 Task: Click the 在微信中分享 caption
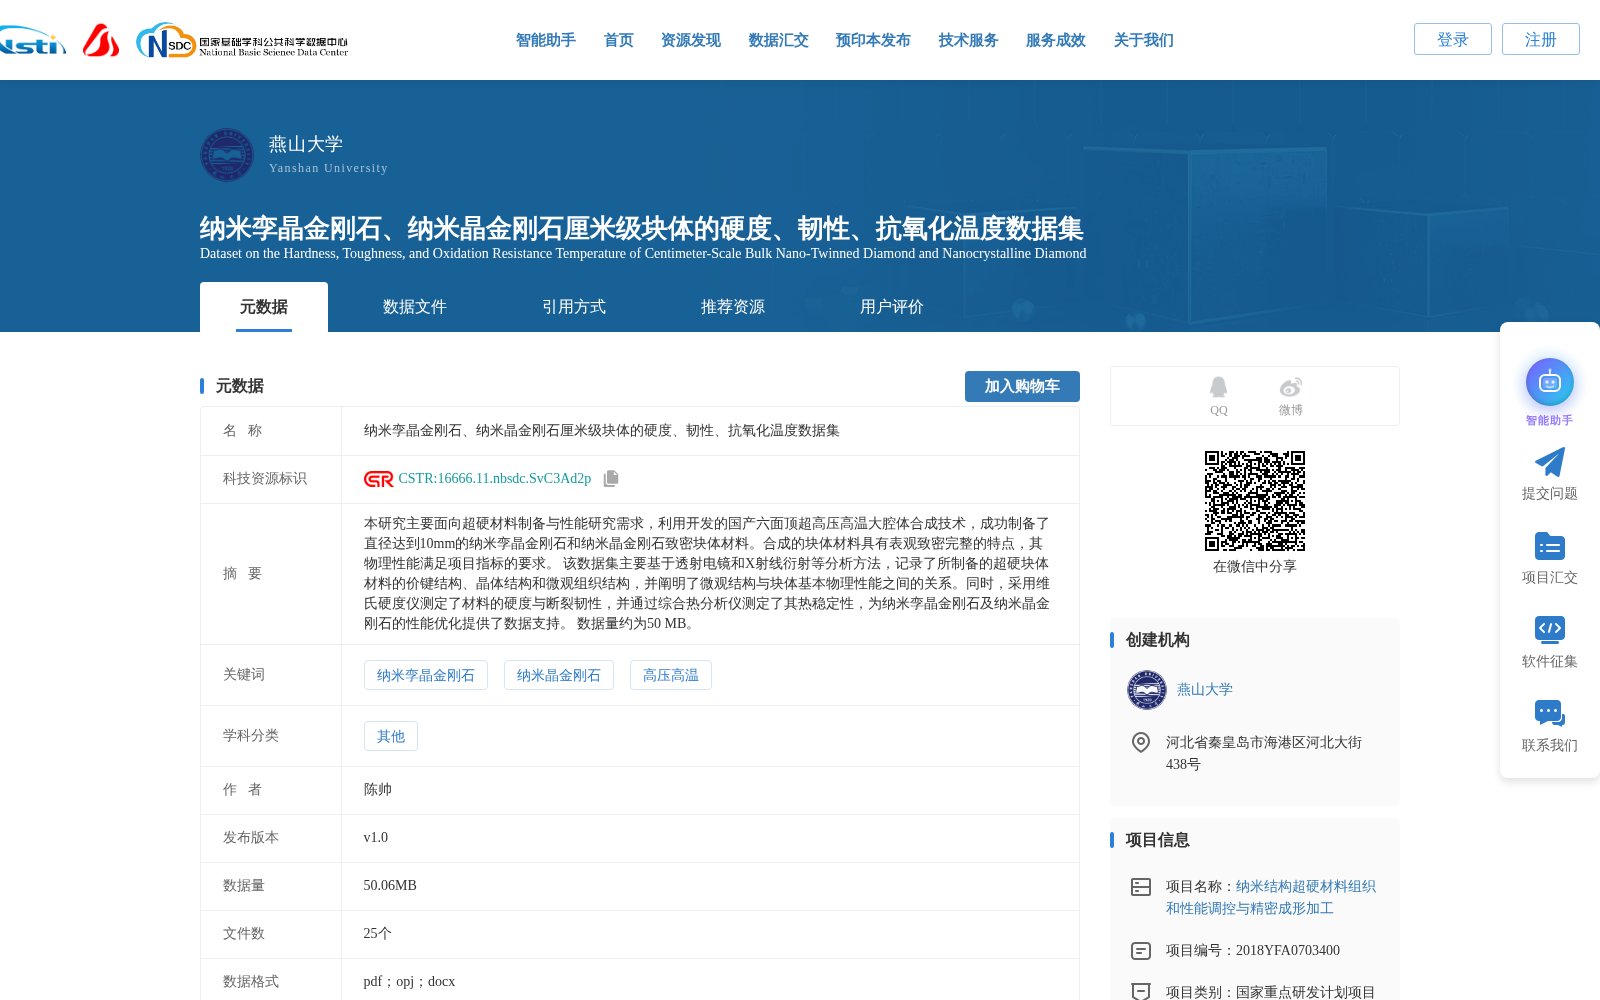[1255, 567]
